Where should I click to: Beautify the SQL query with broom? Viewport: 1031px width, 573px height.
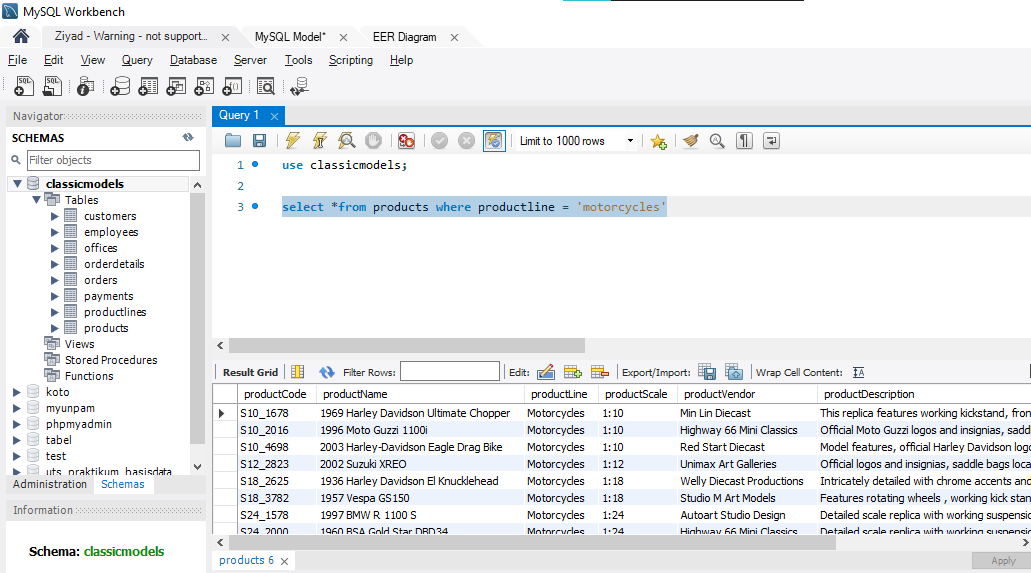coord(690,140)
